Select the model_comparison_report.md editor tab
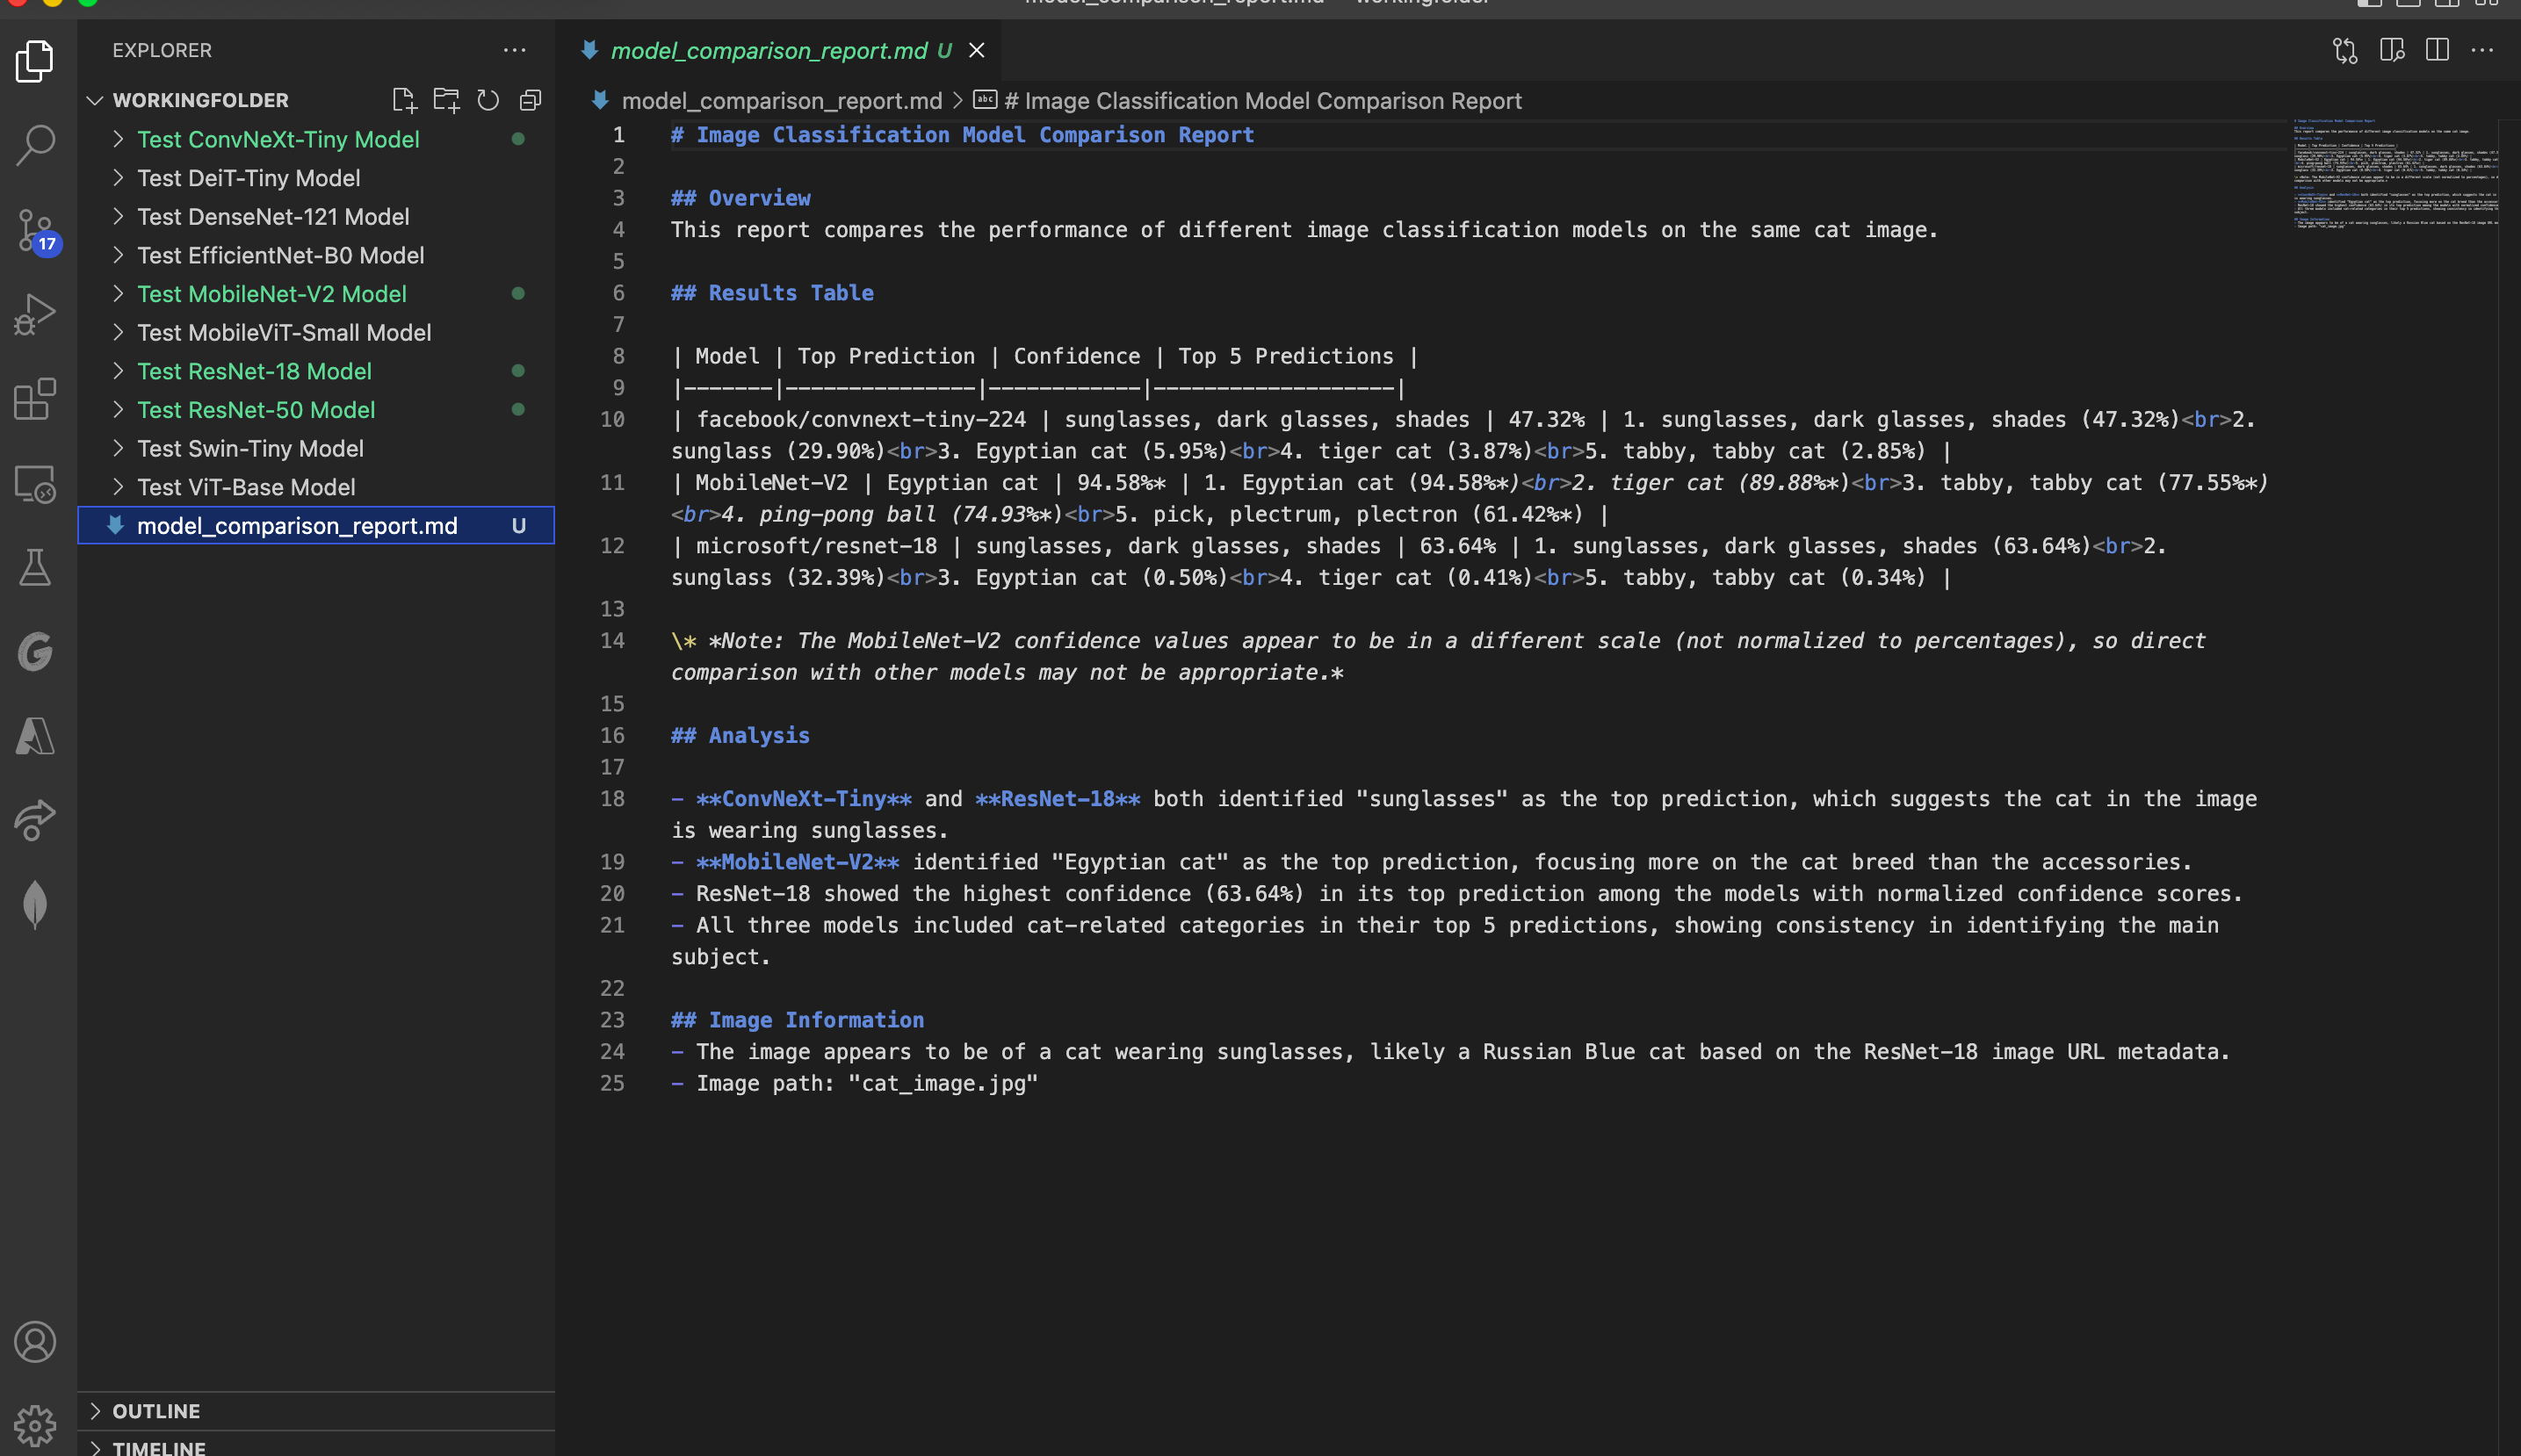 click(768, 50)
